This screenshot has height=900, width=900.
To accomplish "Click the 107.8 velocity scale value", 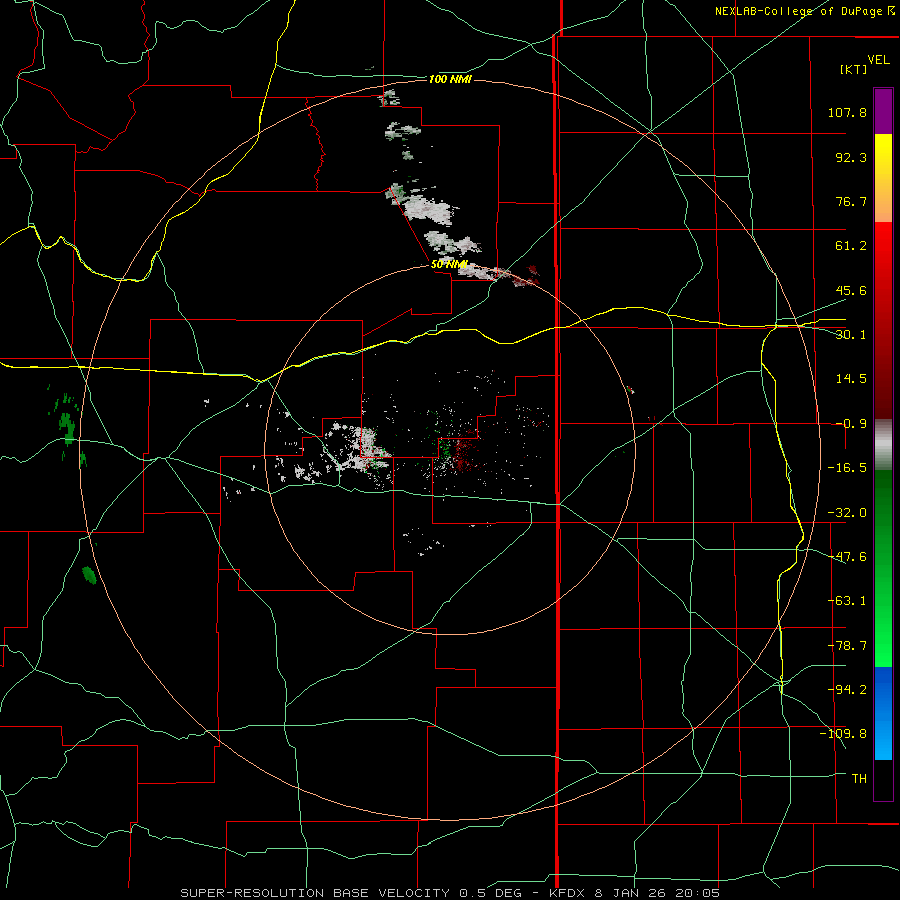I will pyautogui.click(x=847, y=112).
